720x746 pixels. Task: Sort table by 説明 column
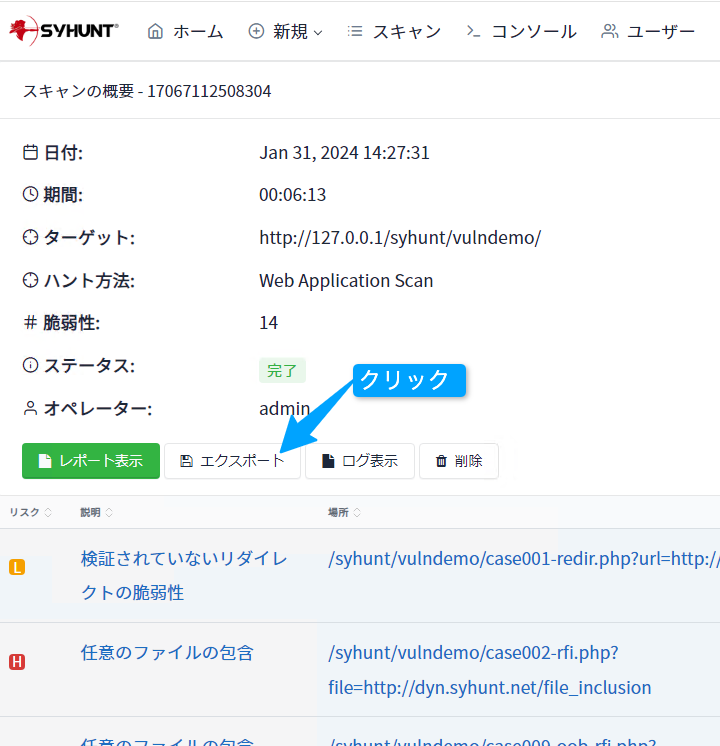click(x=96, y=512)
